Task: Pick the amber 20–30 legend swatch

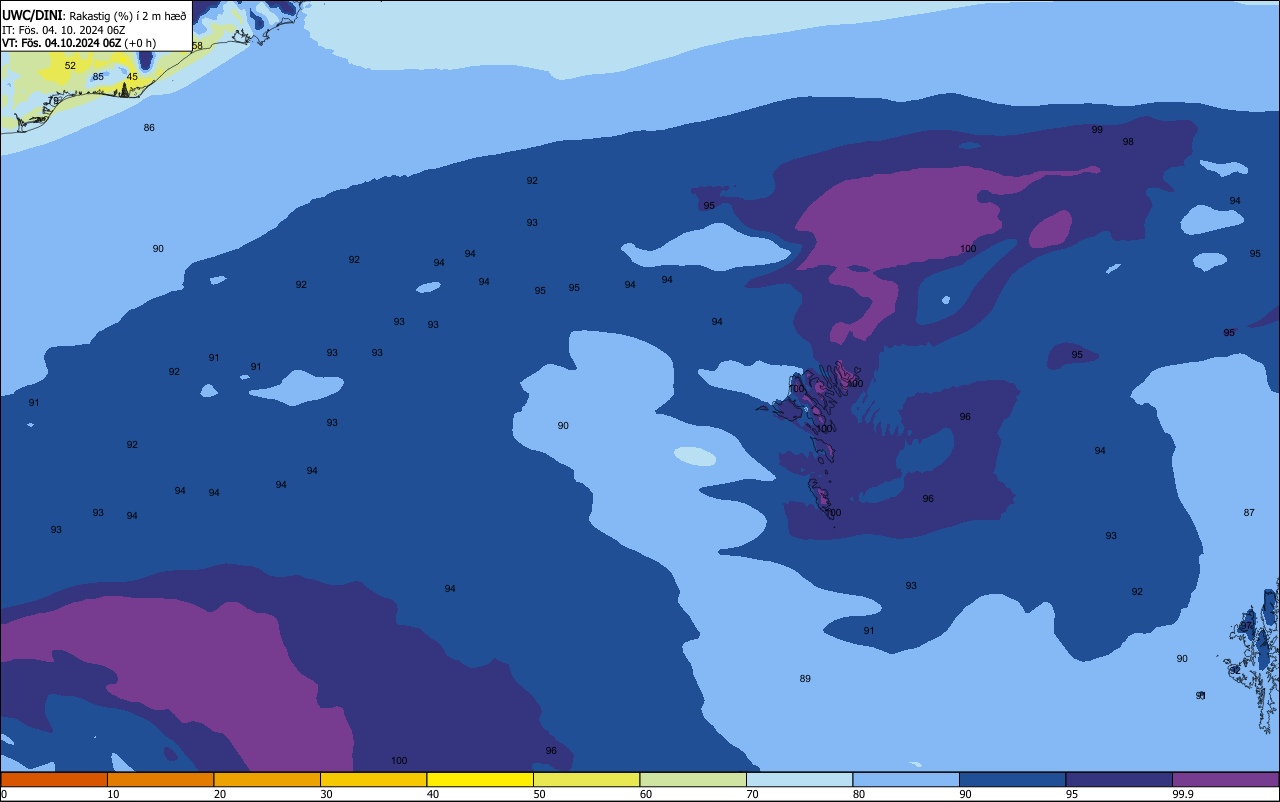Action: 267,779
